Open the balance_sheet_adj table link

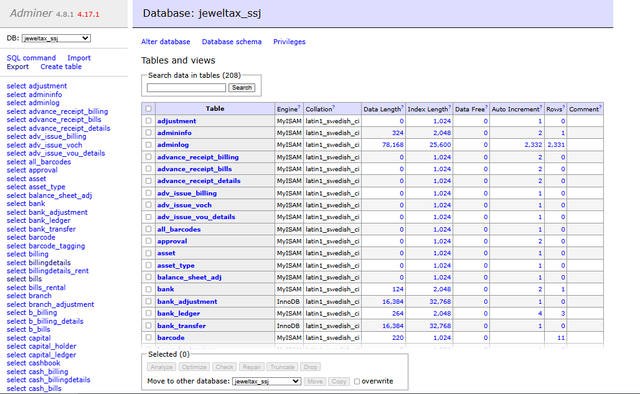(x=189, y=277)
